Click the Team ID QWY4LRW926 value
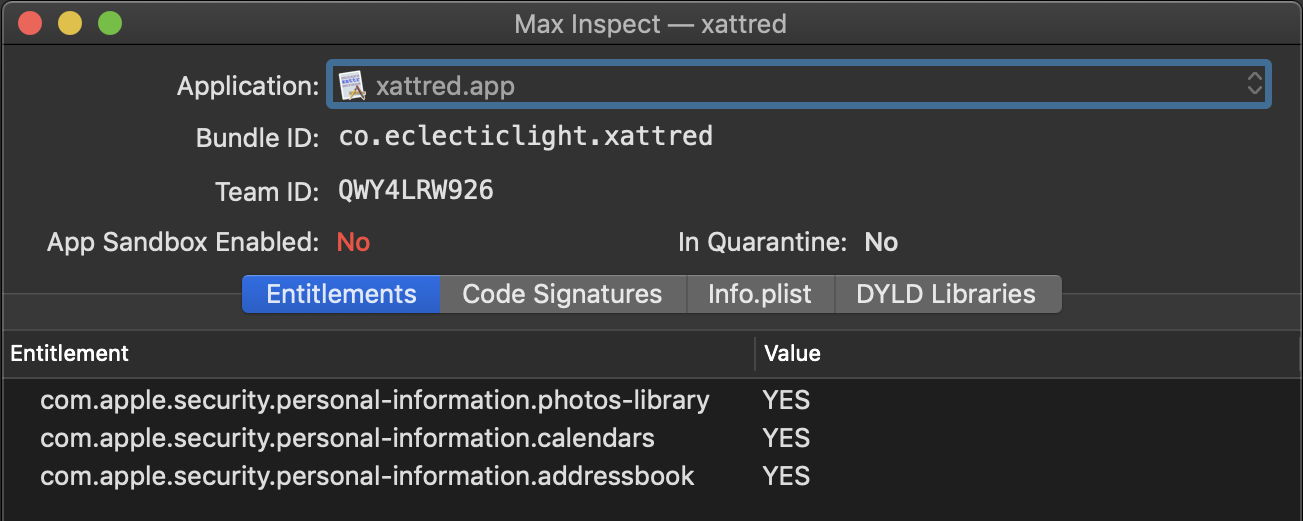The height and width of the screenshot is (521, 1303). 416,190
